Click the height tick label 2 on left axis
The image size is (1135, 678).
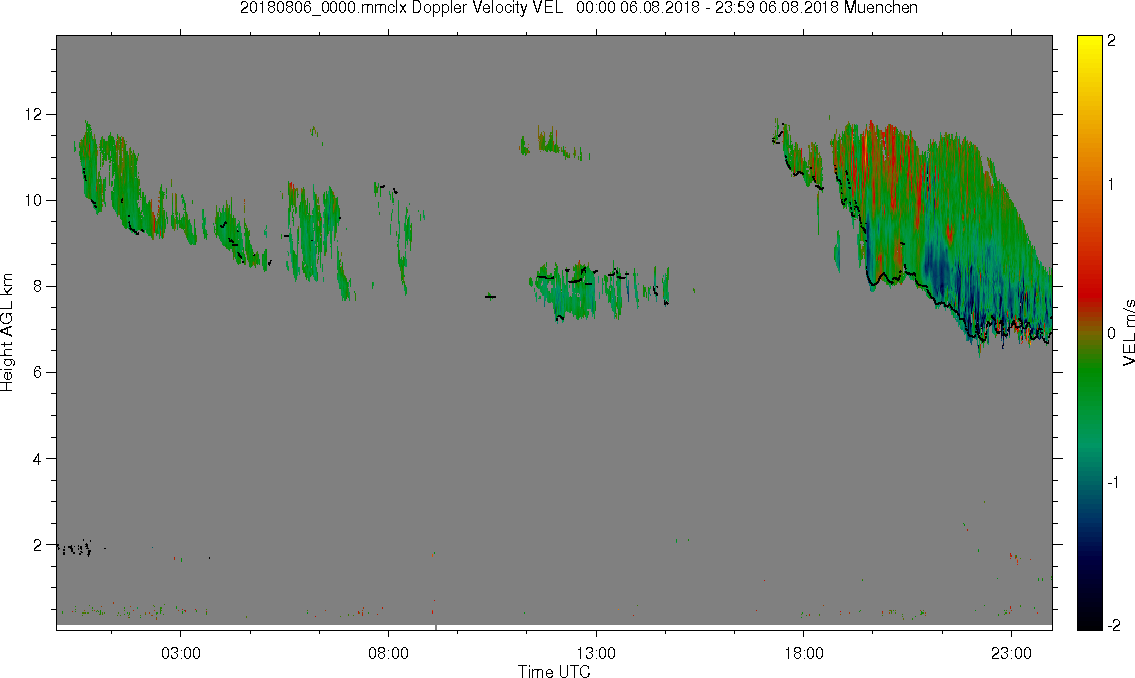tap(38, 545)
